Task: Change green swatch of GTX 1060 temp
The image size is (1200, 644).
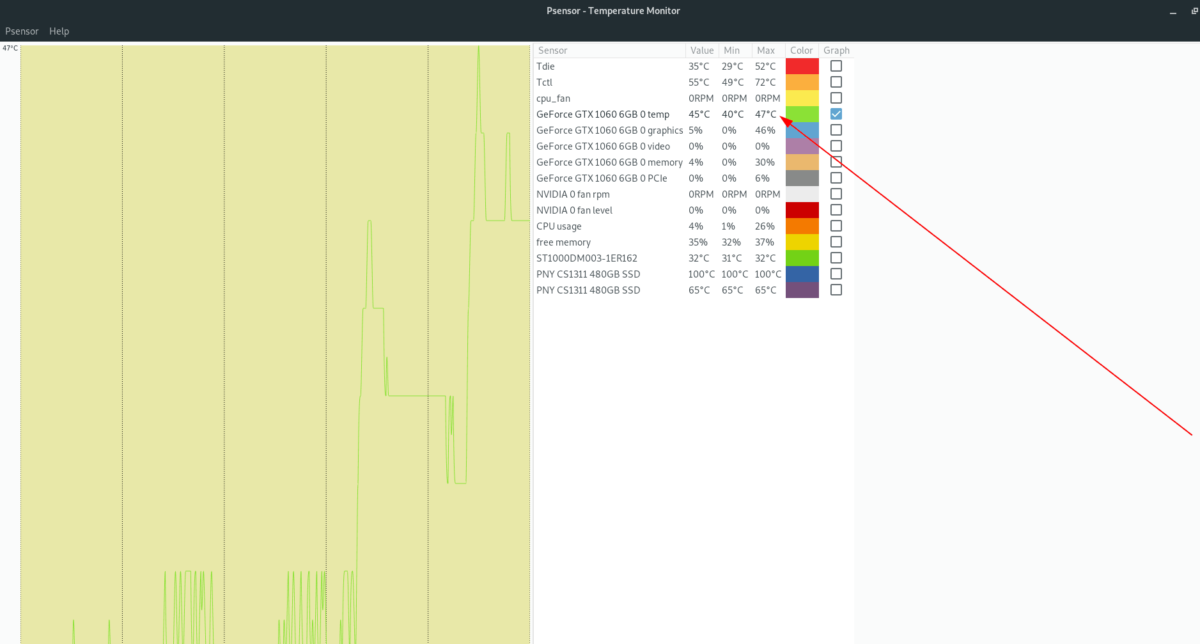Action: tap(802, 114)
